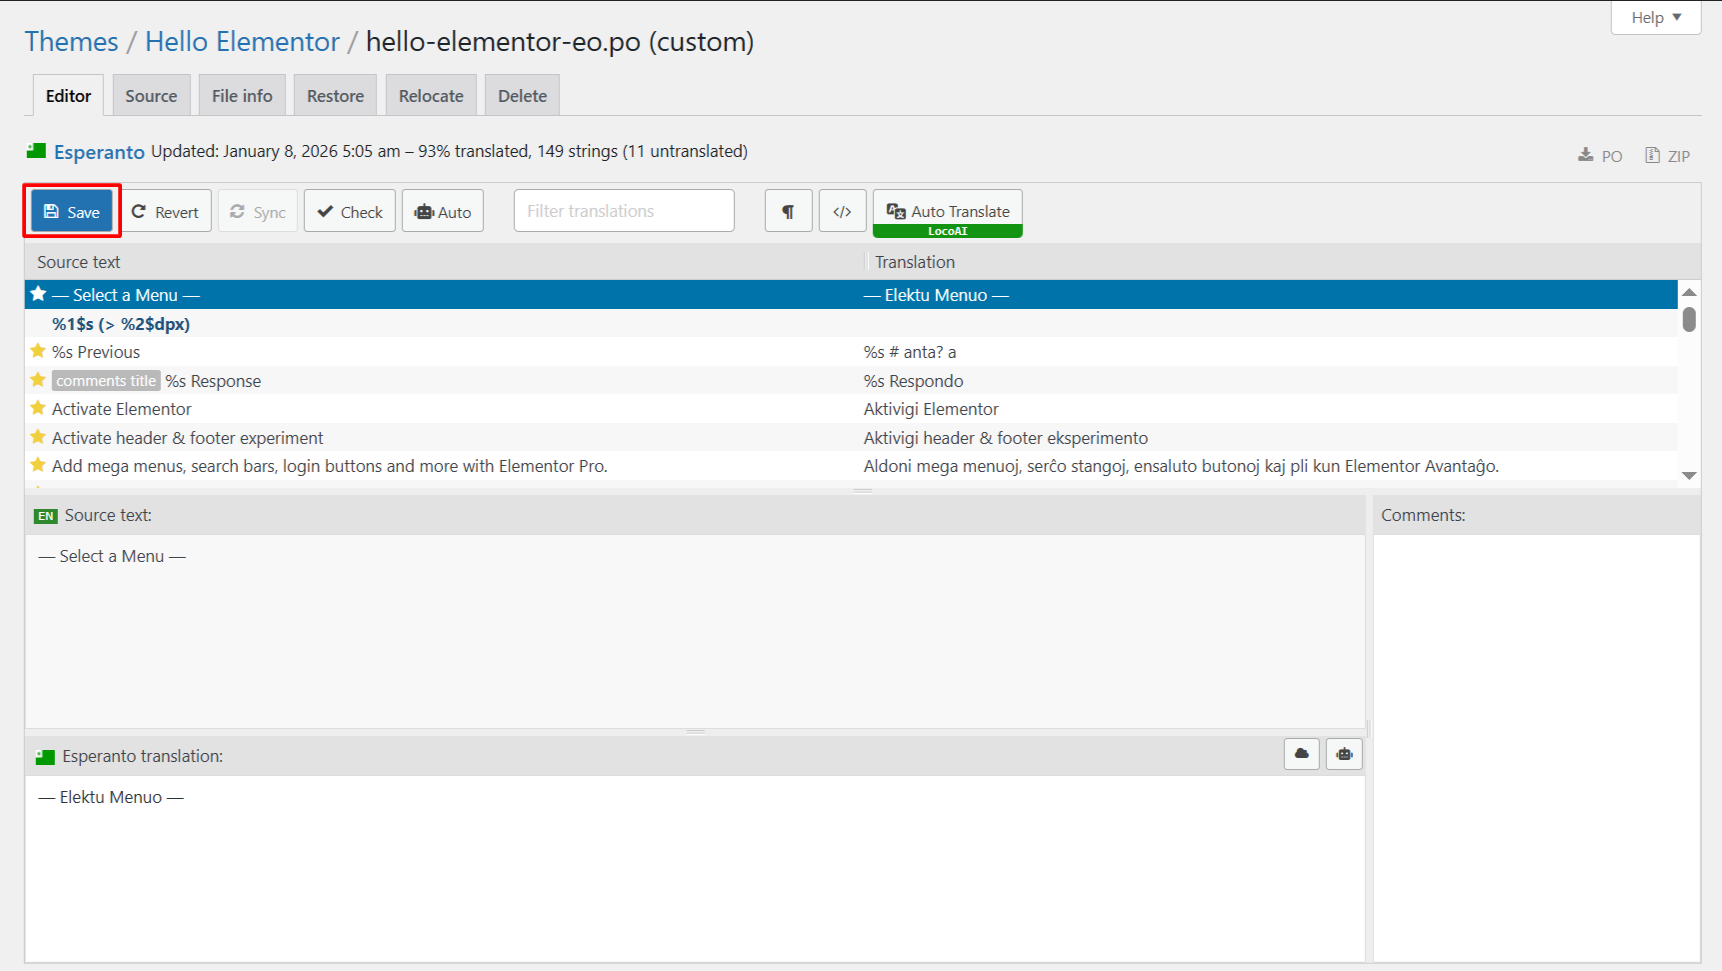Select the untranslated %1$s (> %2$dpx) string
Screen dimensions: 1722x971
pyautogui.click(x=121, y=324)
